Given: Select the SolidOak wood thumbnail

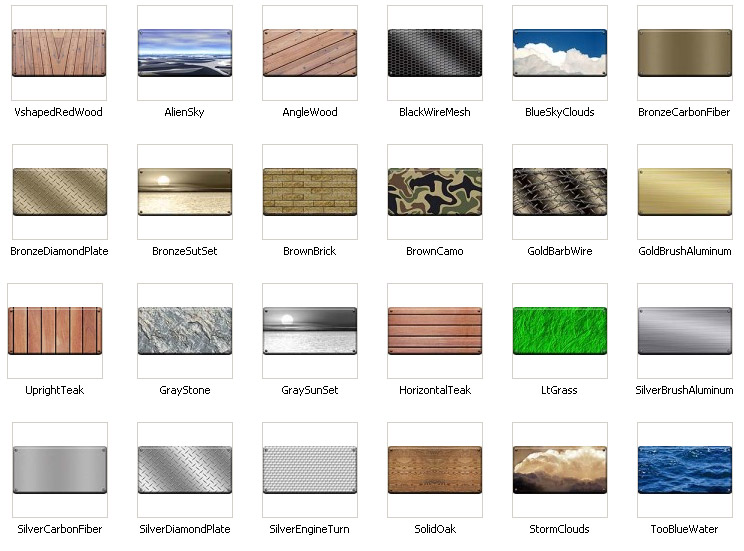Looking at the screenshot, I should (x=435, y=470).
